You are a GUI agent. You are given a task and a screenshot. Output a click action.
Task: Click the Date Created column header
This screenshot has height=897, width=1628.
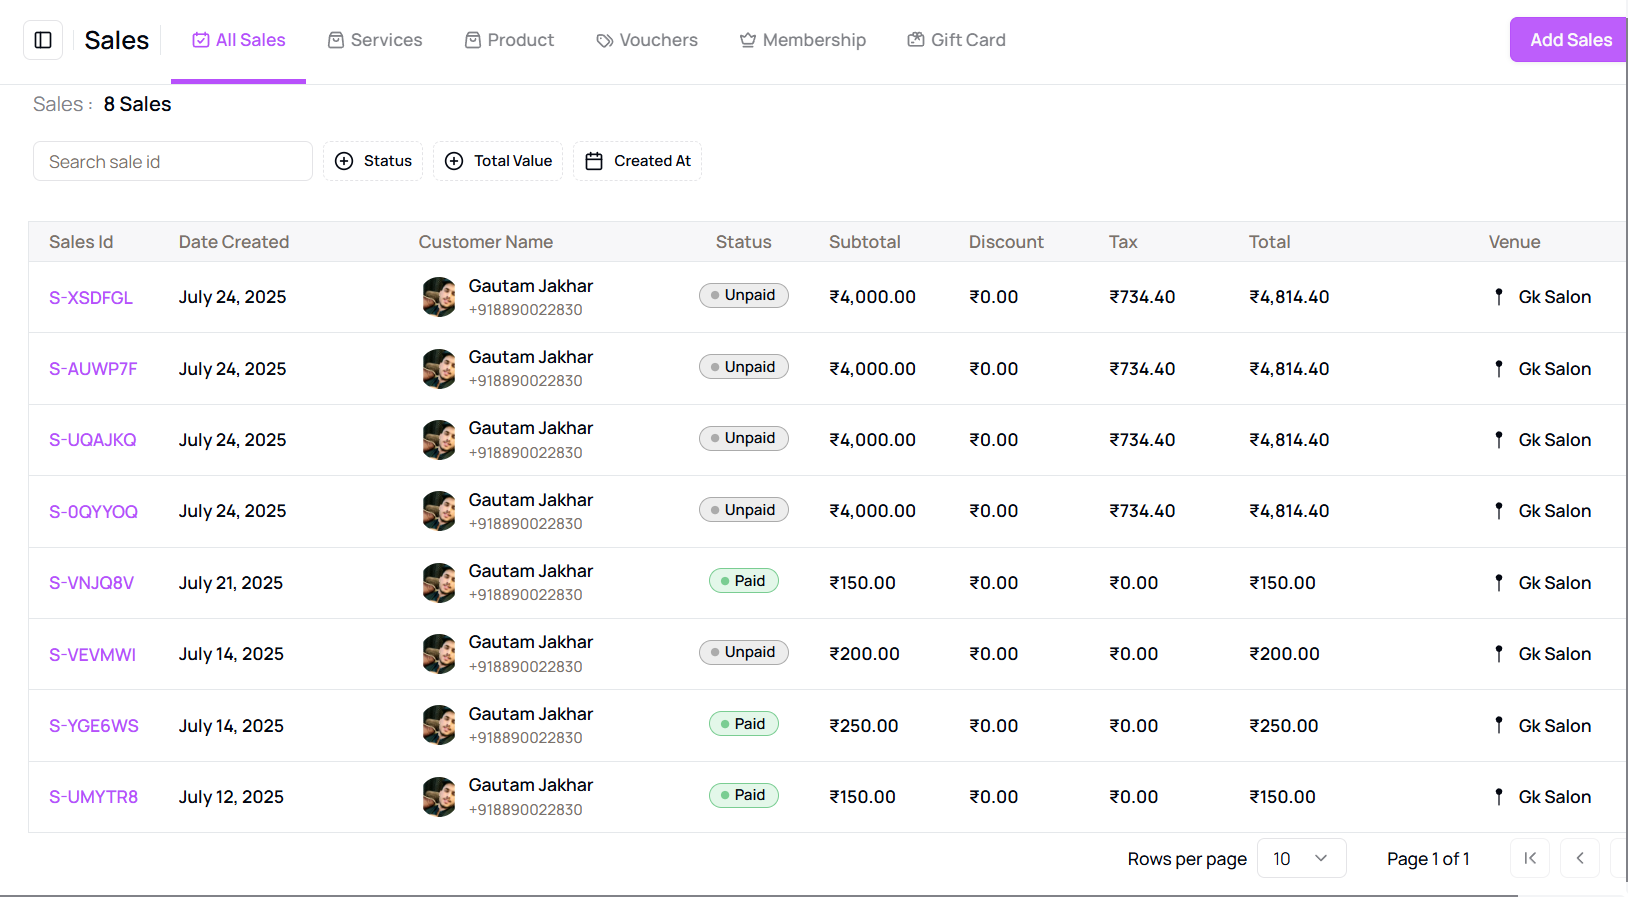(234, 242)
